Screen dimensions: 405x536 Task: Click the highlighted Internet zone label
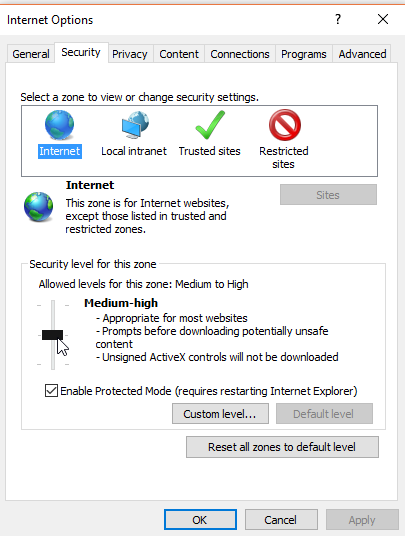60,151
